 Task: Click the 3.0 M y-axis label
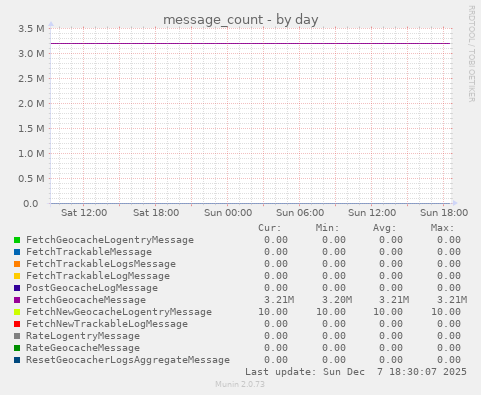coord(31,54)
